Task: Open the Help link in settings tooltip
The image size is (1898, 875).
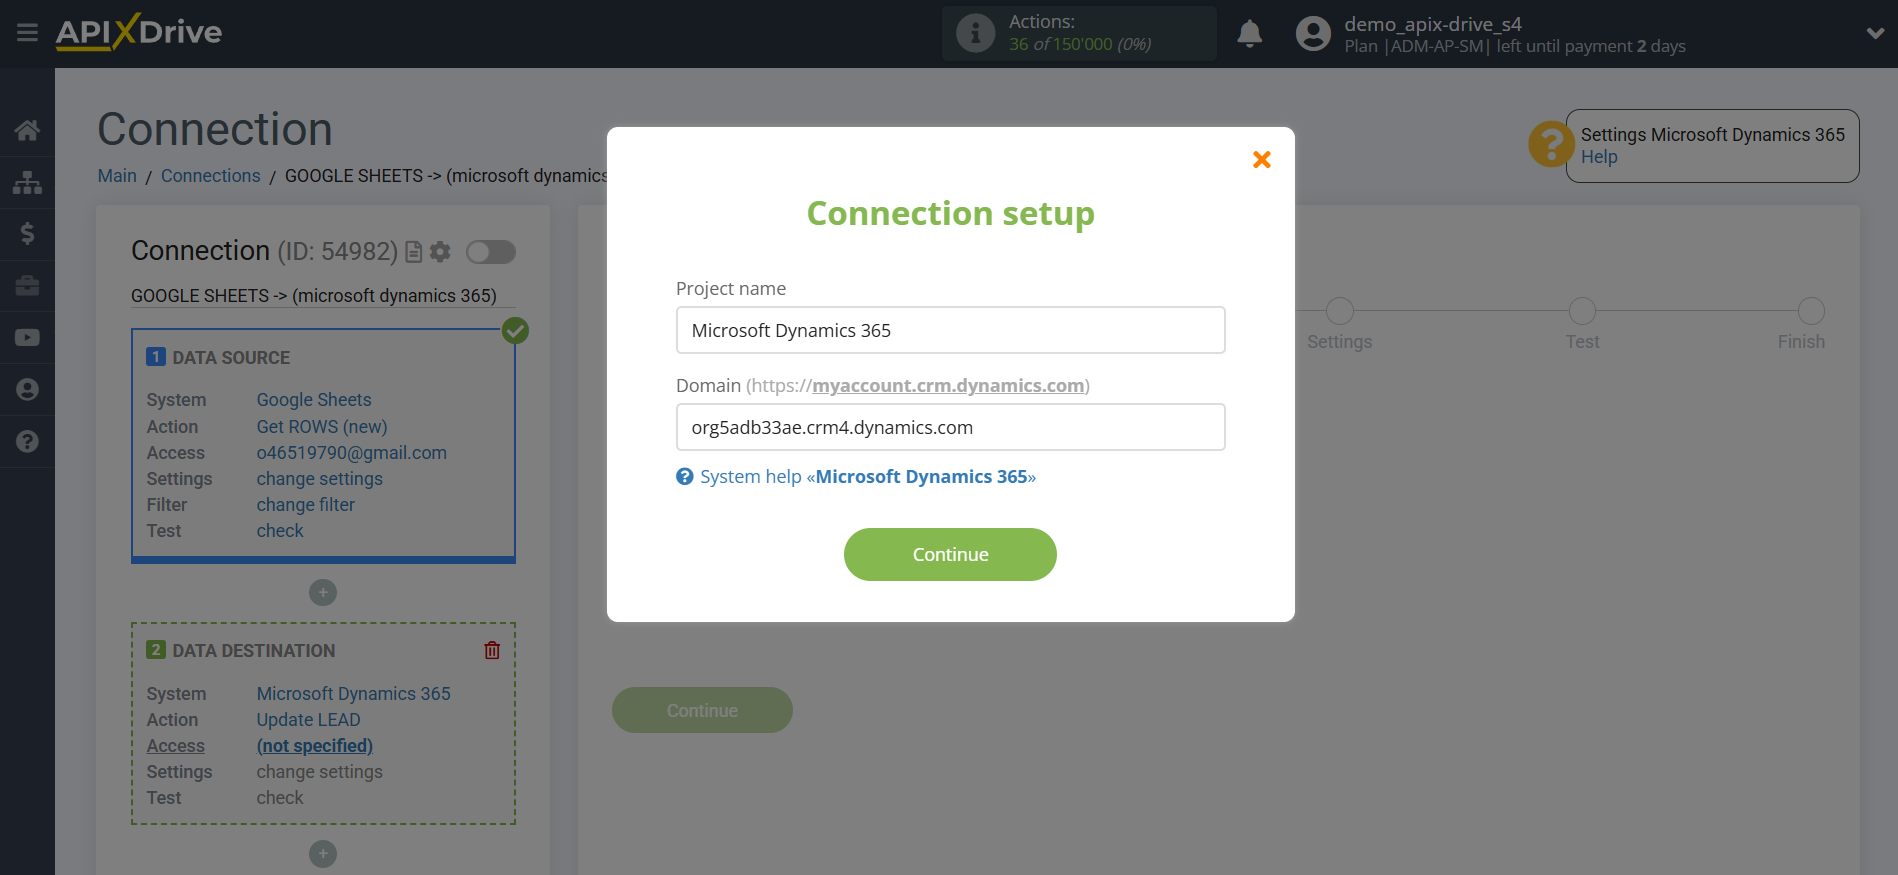Action: 1599,157
